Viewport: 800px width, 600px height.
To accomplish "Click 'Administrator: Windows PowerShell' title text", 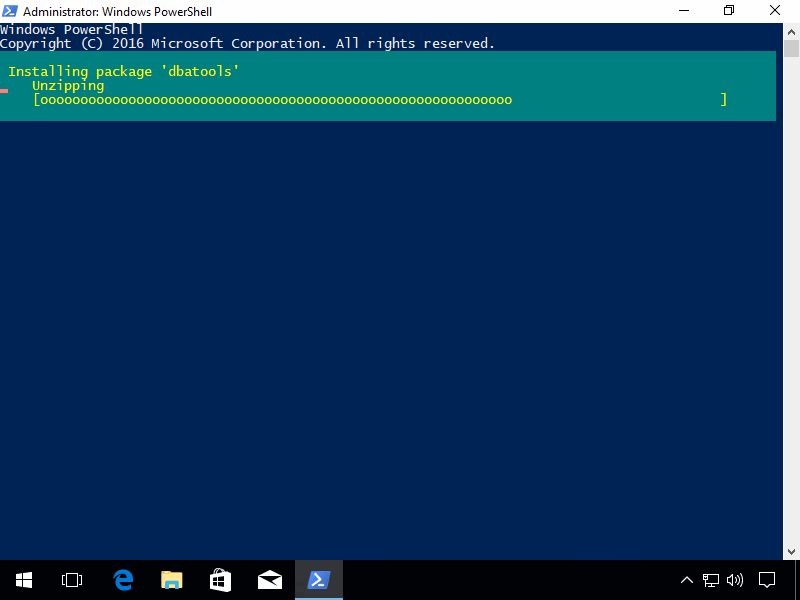I will pyautogui.click(x=117, y=11).
